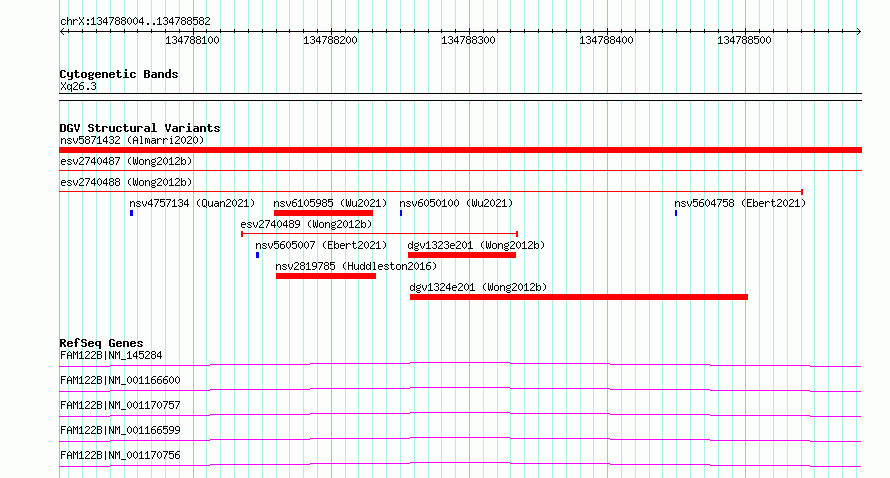The width and height of the screenshot is (890, 478).
Task: Select long red bar beneath dgv1324e201
Action: [x=579, y=297]
